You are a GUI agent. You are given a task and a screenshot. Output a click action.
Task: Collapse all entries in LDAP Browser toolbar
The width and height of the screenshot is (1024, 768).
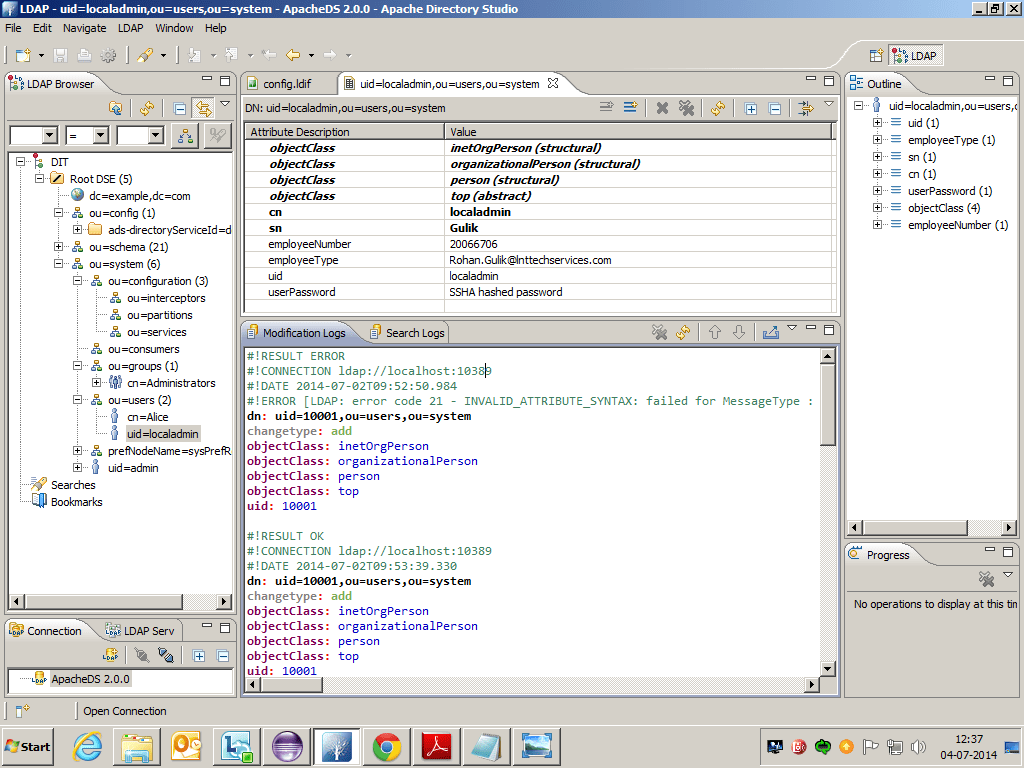180,109
